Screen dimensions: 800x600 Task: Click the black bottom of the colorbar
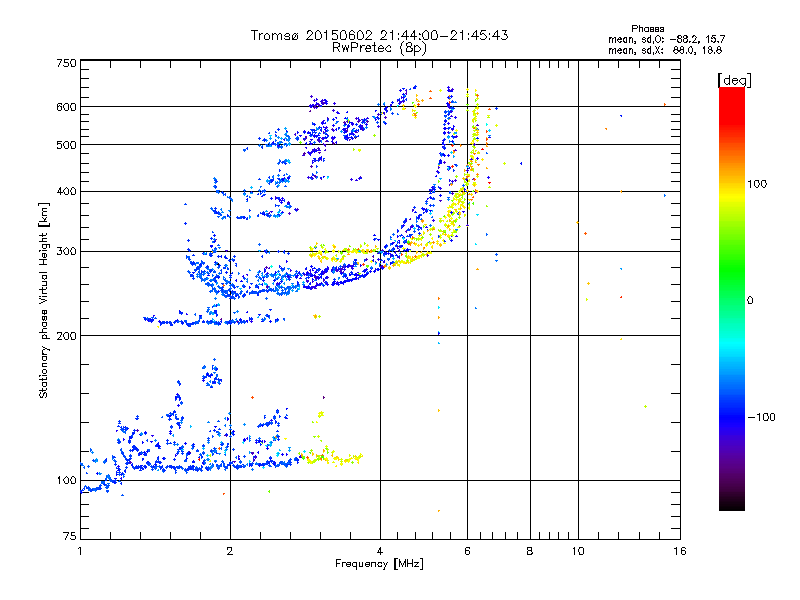click(x=732, y=503)
